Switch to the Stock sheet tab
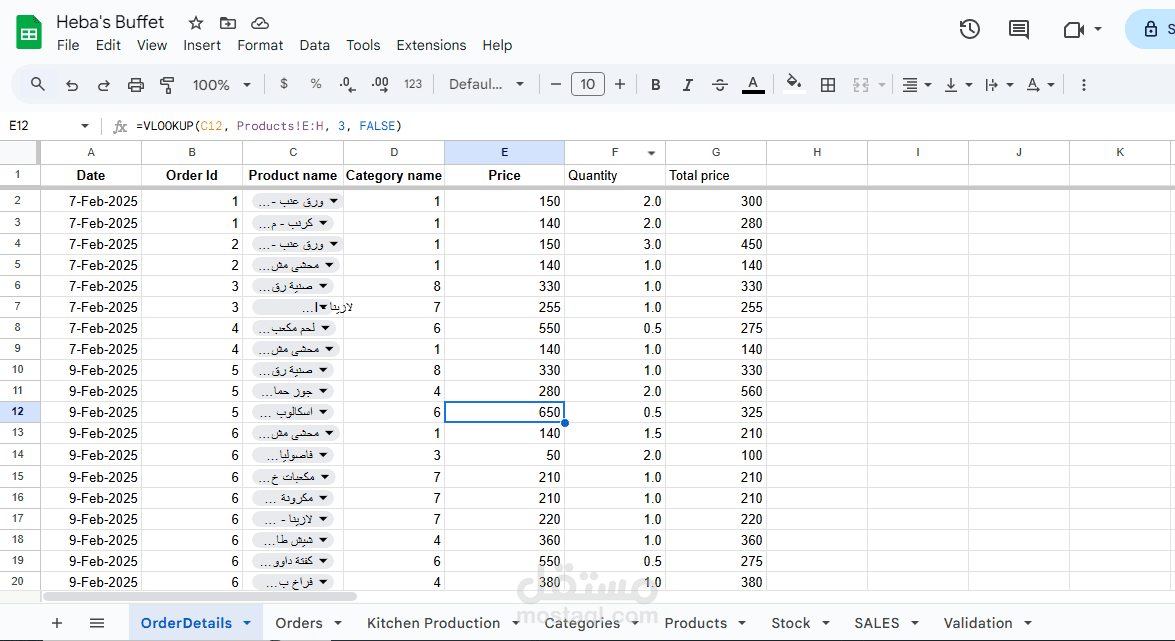1175x641 pixels. point(791,623)
